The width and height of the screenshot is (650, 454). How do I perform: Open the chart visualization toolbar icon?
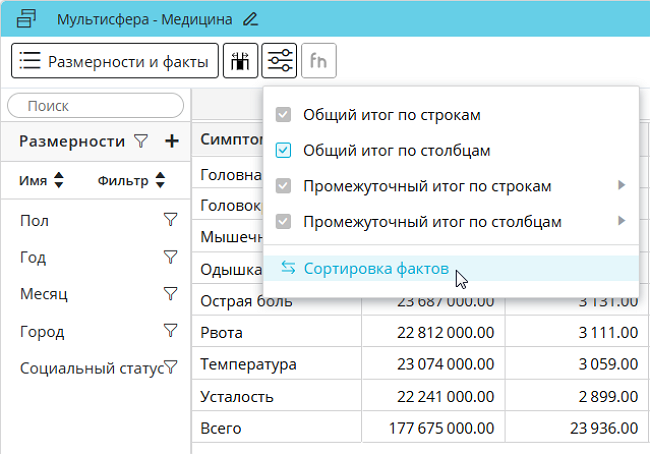240,61
